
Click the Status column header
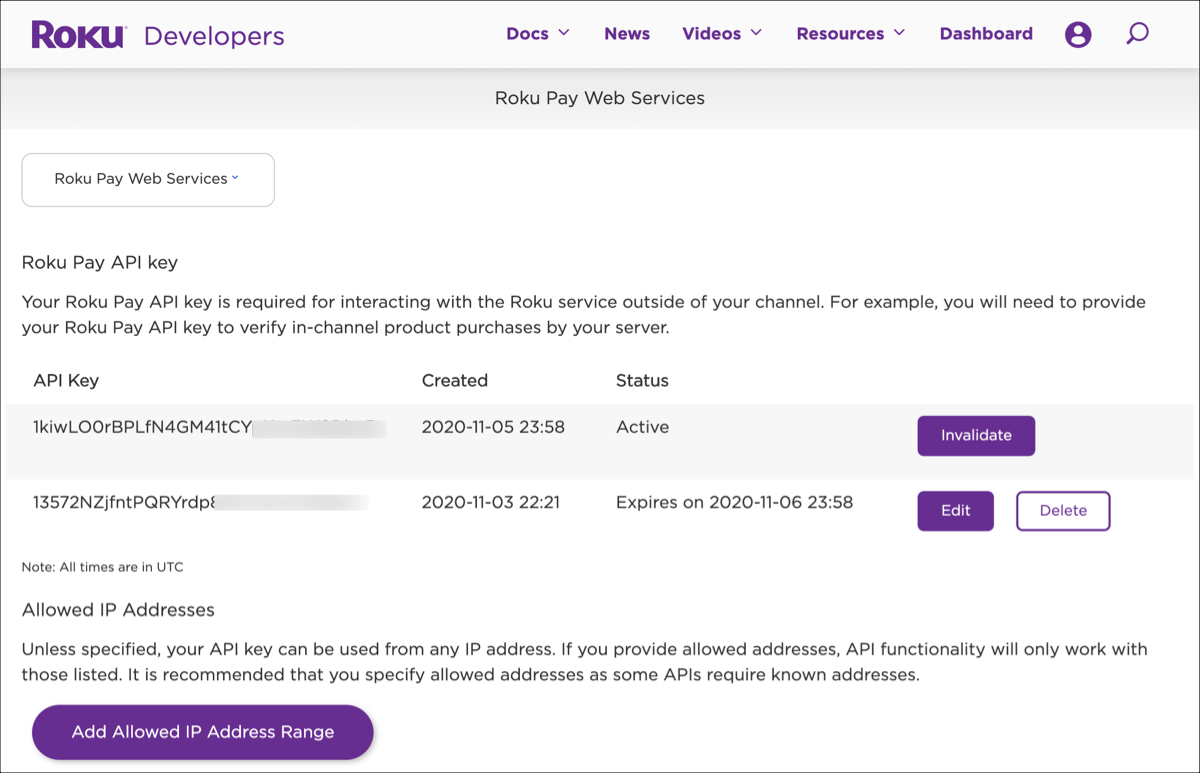[642, 381]
